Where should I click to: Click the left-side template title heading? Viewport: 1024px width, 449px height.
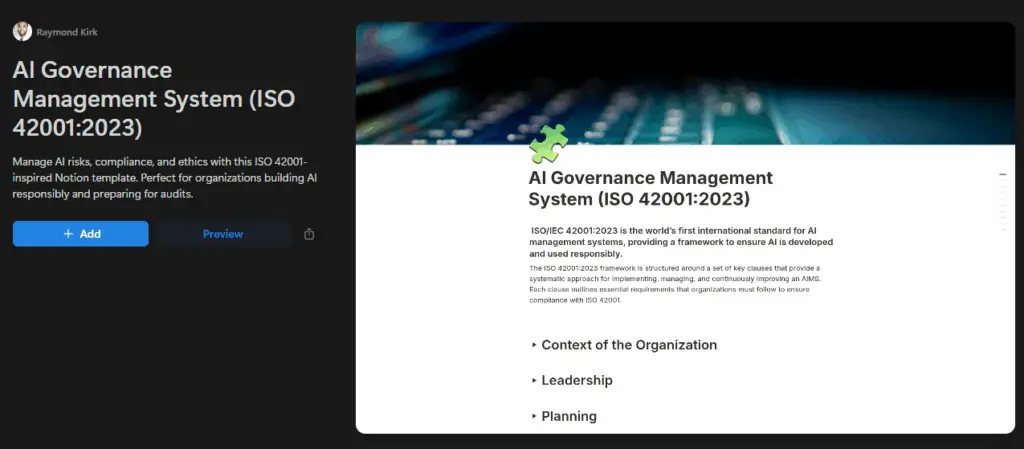154,100
